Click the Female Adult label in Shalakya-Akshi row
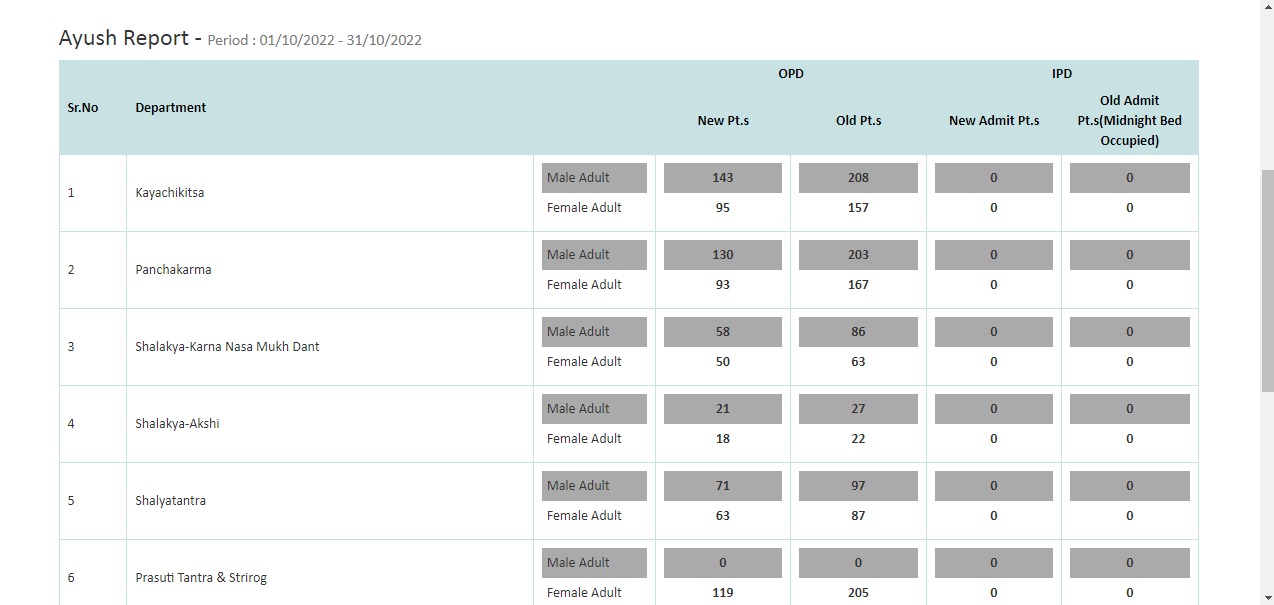Viewport: 1274px width, 605px height. click(x=584, y=439)
